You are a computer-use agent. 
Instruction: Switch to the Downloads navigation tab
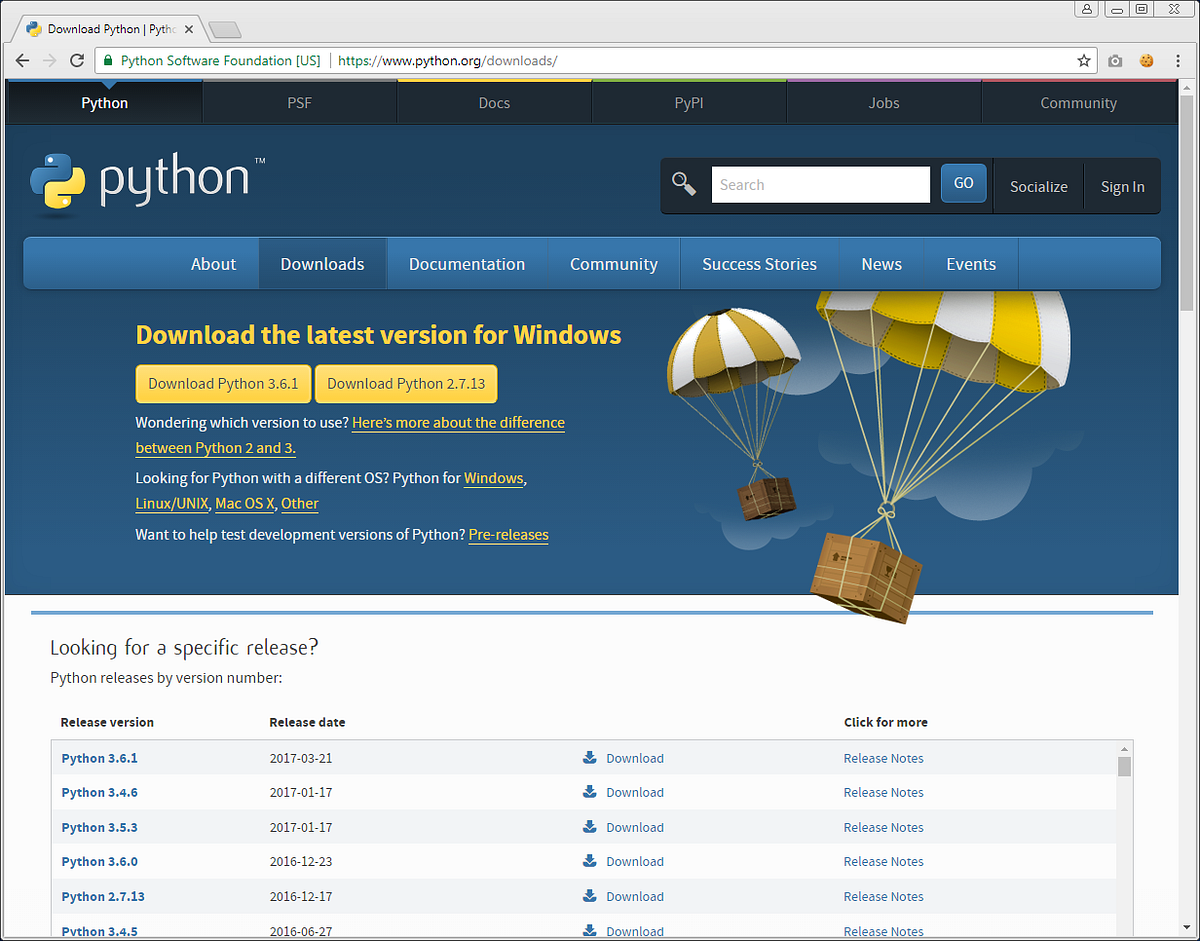click(x=322, y=263)
